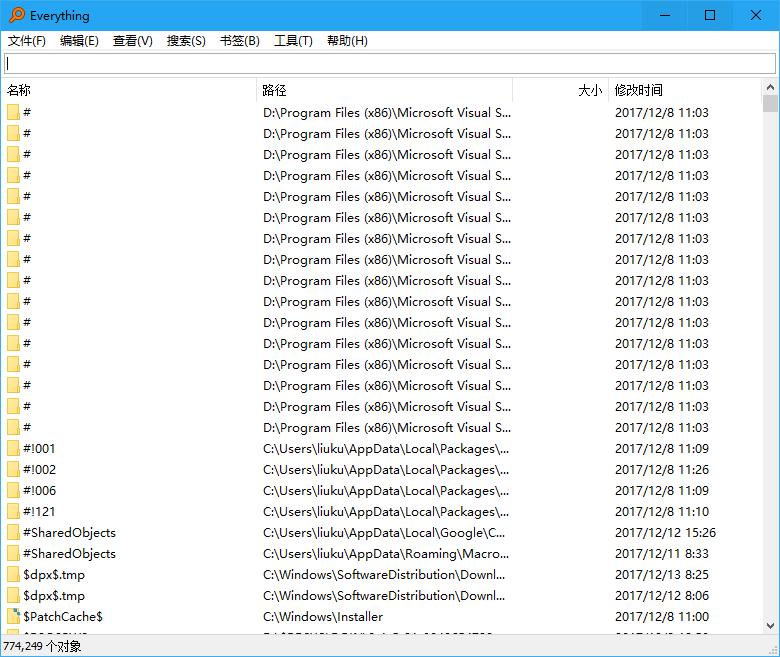The image size is (780, 657).
Task: Open the 书签(B) menu
Action: 240,41
